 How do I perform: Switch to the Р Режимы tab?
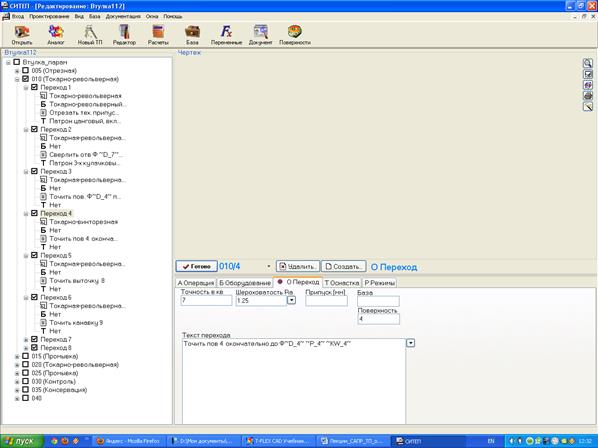coord(379,283)
